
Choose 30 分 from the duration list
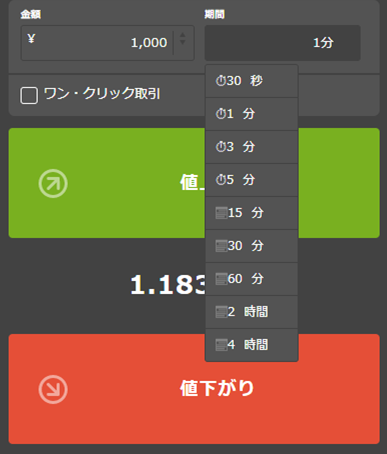251,246
